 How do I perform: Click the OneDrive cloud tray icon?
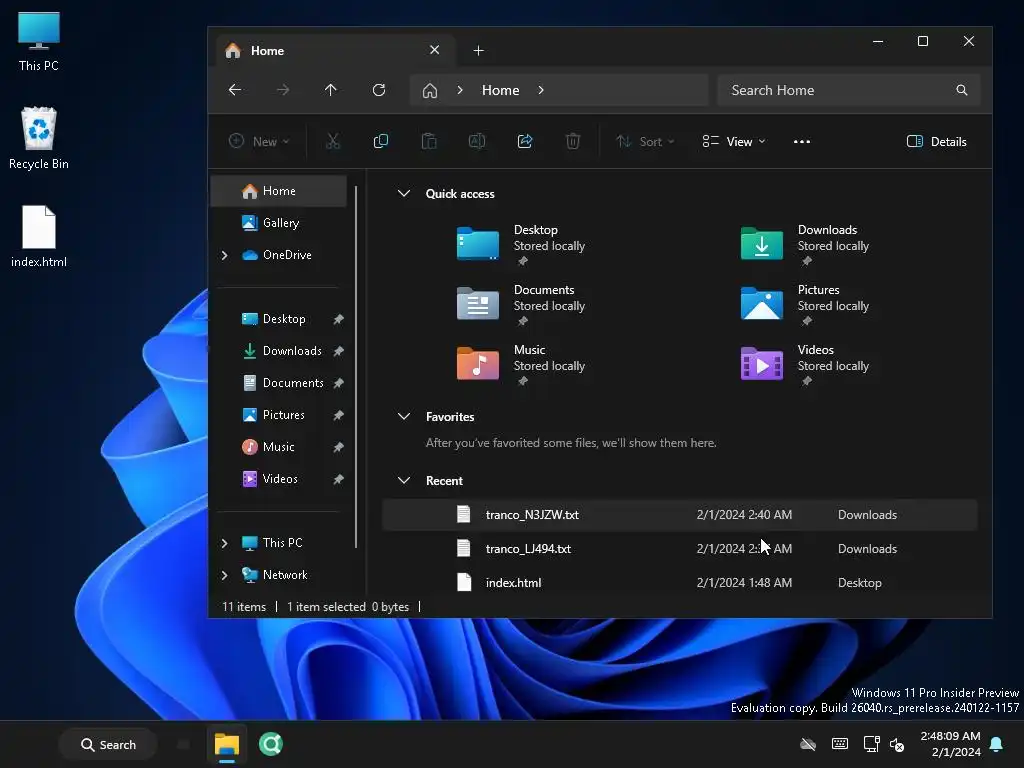[808, 744]
